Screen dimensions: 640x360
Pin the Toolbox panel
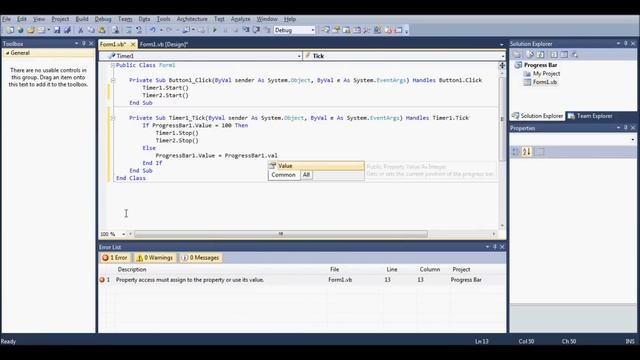pyautogui.click(x=84, y=43)
